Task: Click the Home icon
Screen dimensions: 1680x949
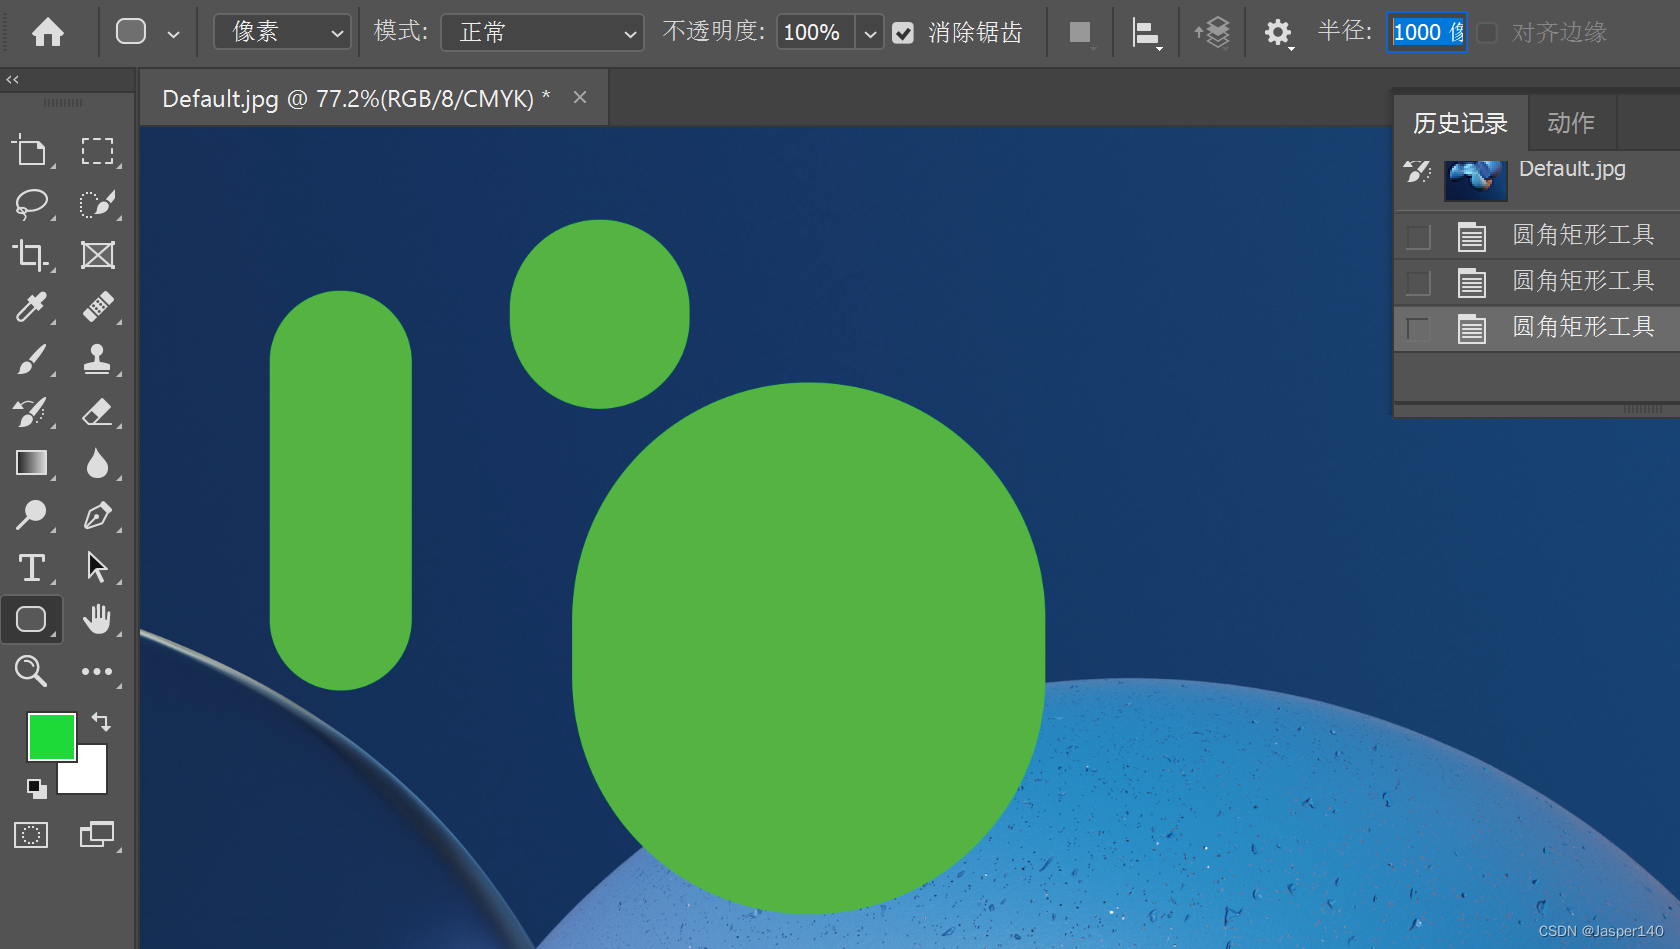Action: click(x=47, y=33)
